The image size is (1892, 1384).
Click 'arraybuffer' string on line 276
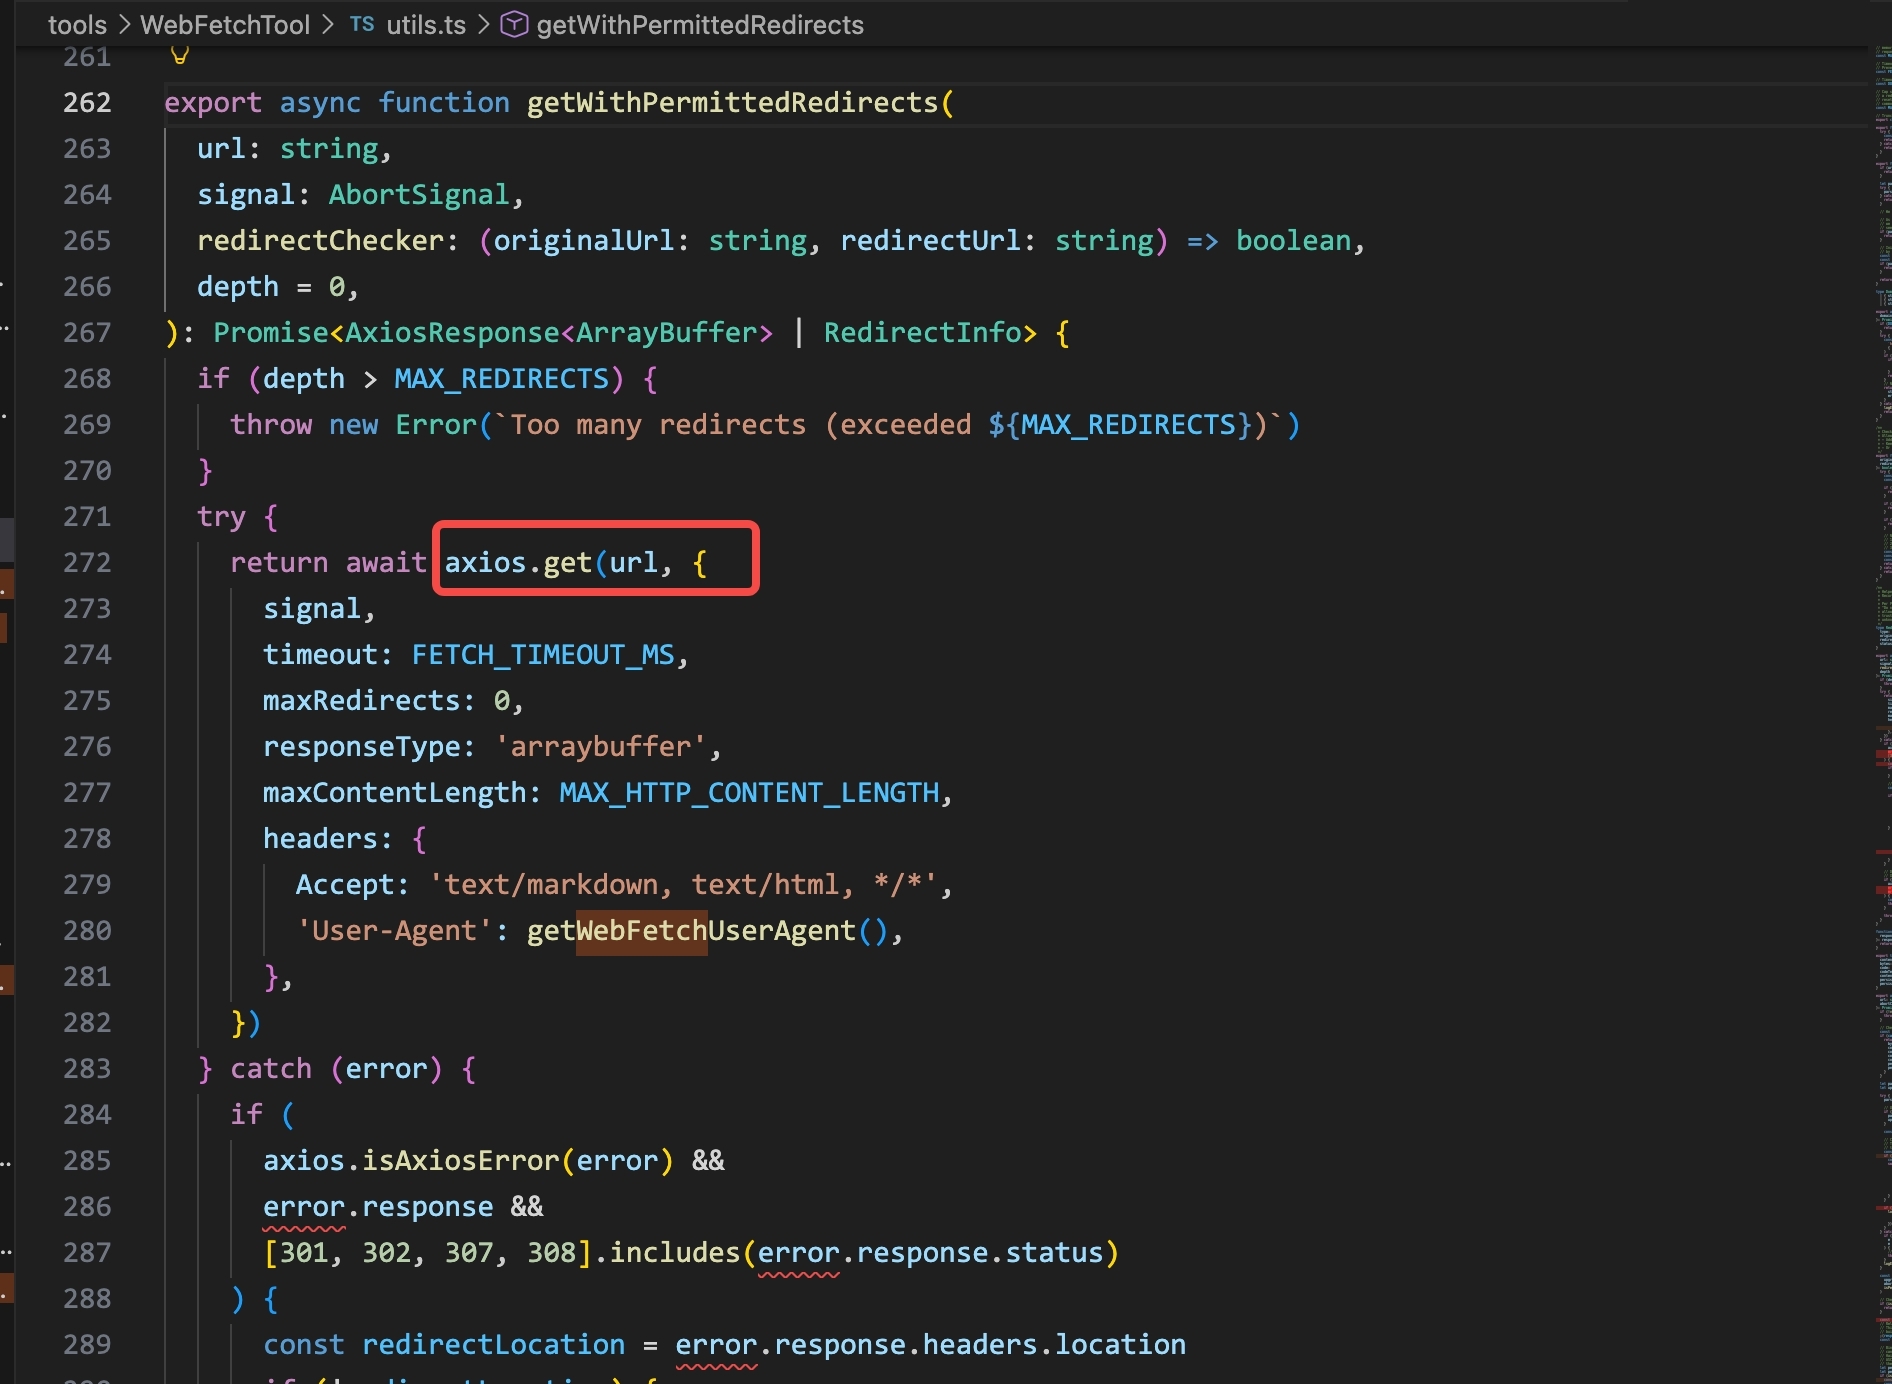point(601,747)
